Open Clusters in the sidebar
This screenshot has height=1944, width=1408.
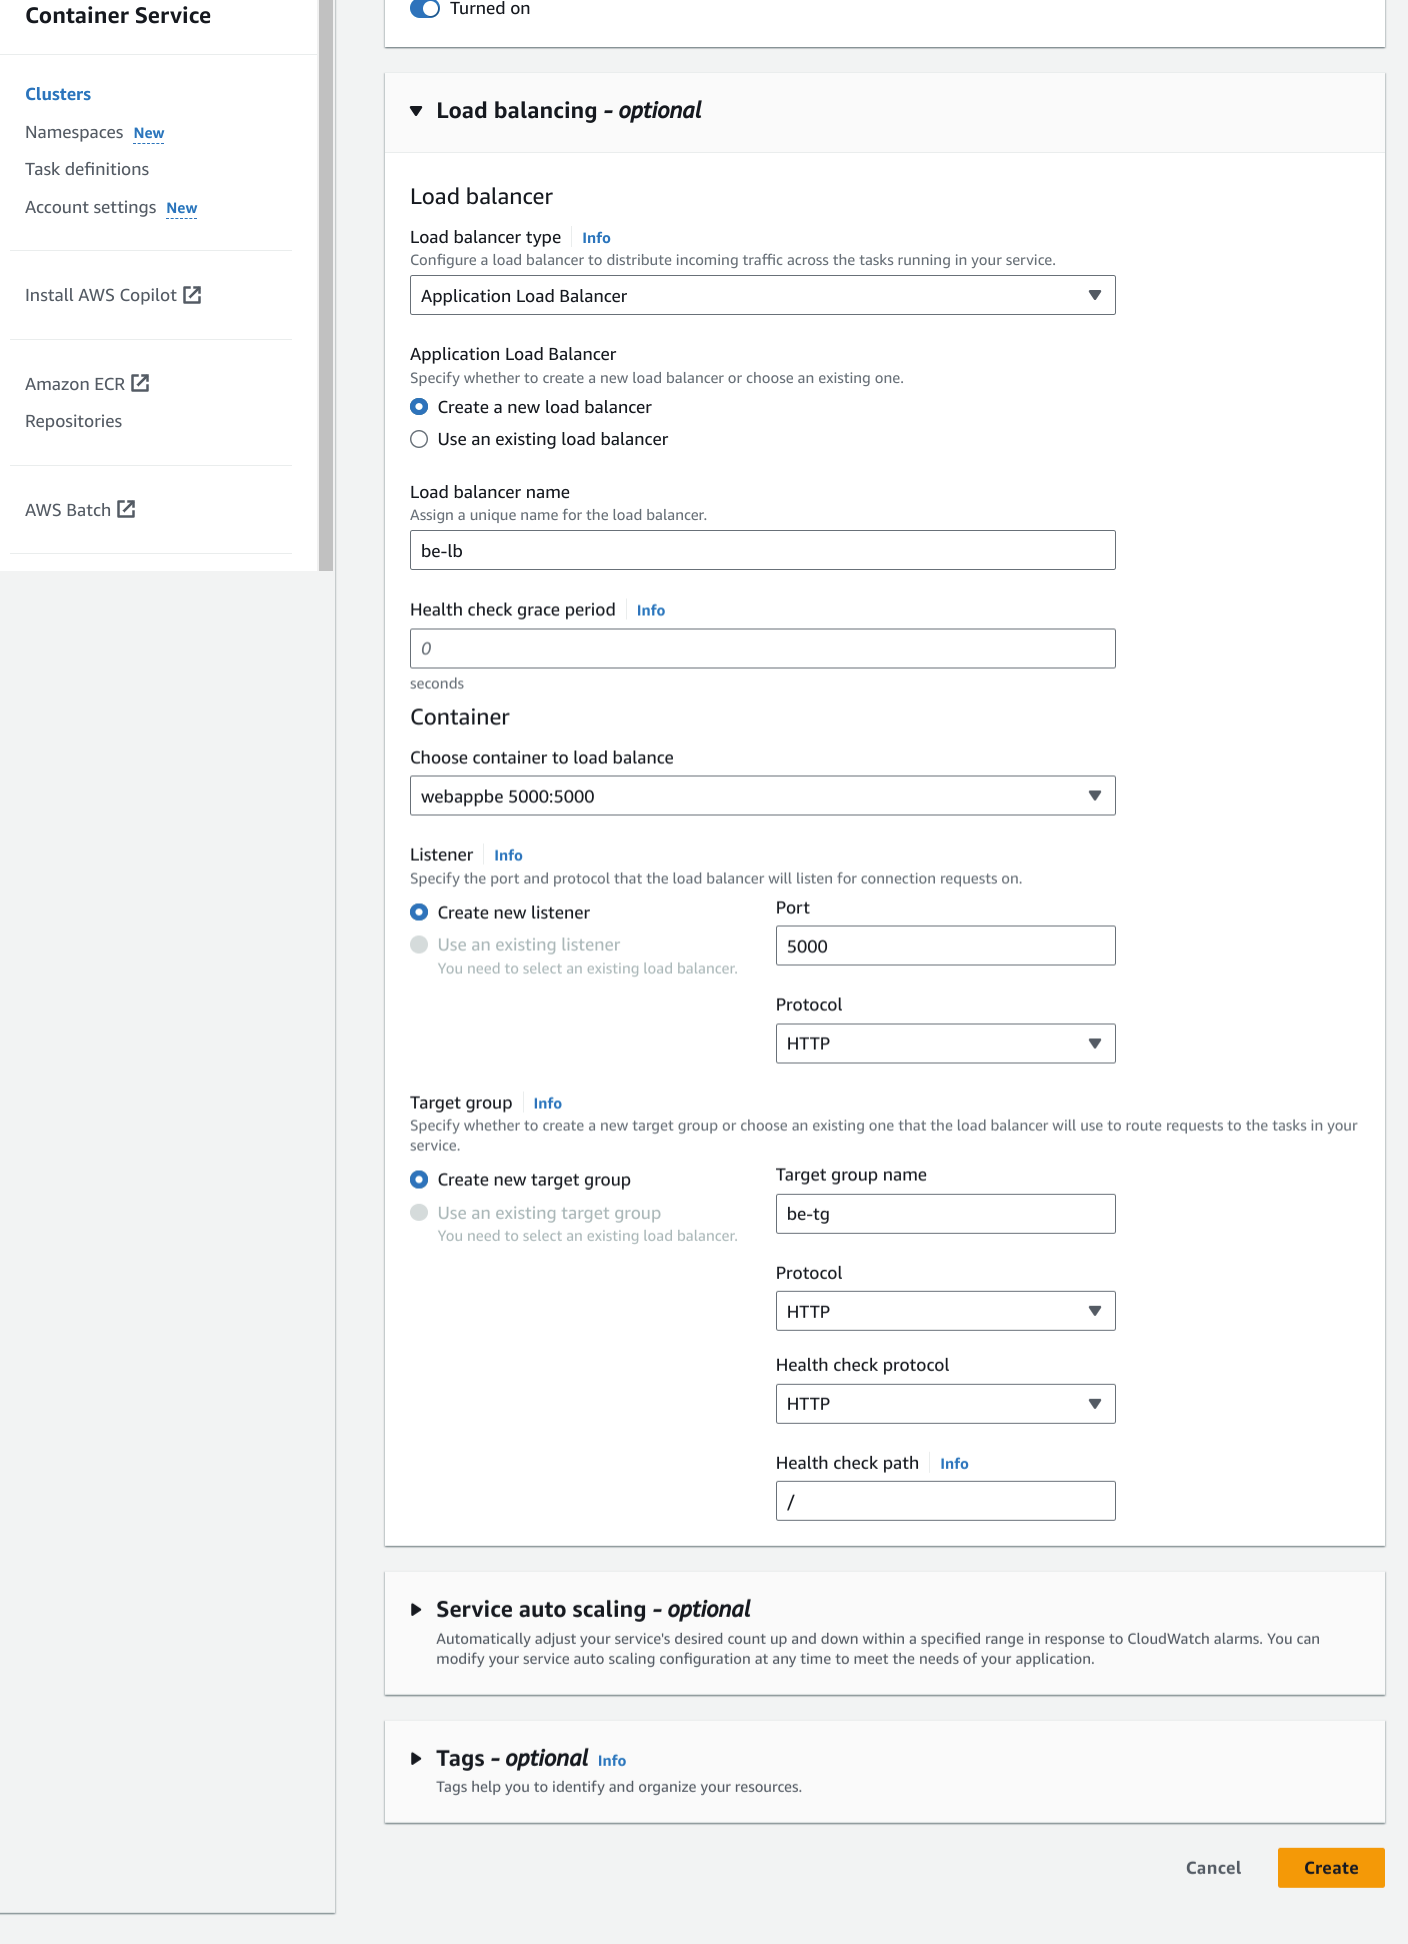(58, 94)
